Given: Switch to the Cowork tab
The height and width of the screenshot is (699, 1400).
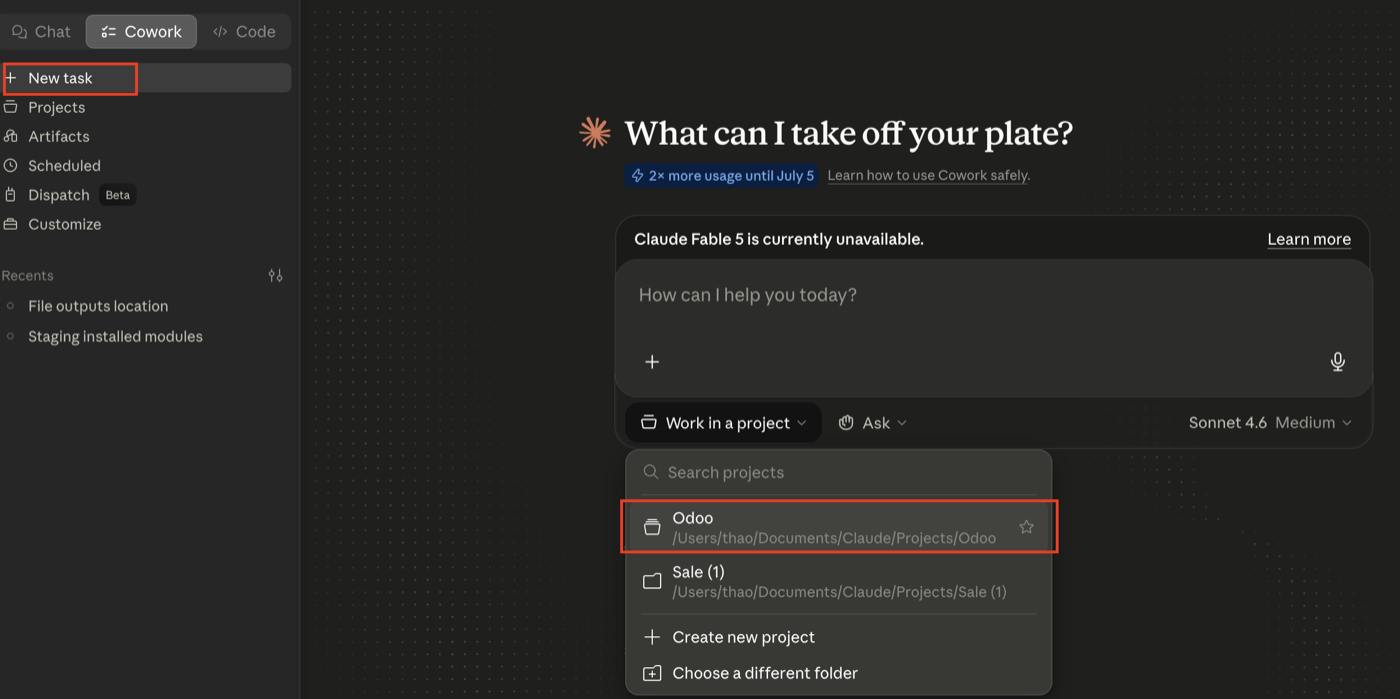Looking at the screenshot, I should coord(141,31).
